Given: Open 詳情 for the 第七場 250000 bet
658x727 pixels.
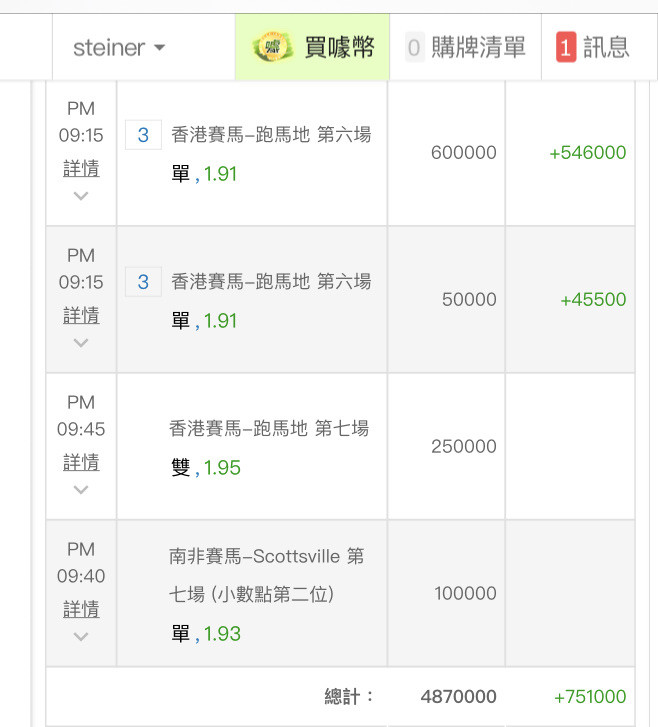Looking at the screenshot, I should [81, 462].
